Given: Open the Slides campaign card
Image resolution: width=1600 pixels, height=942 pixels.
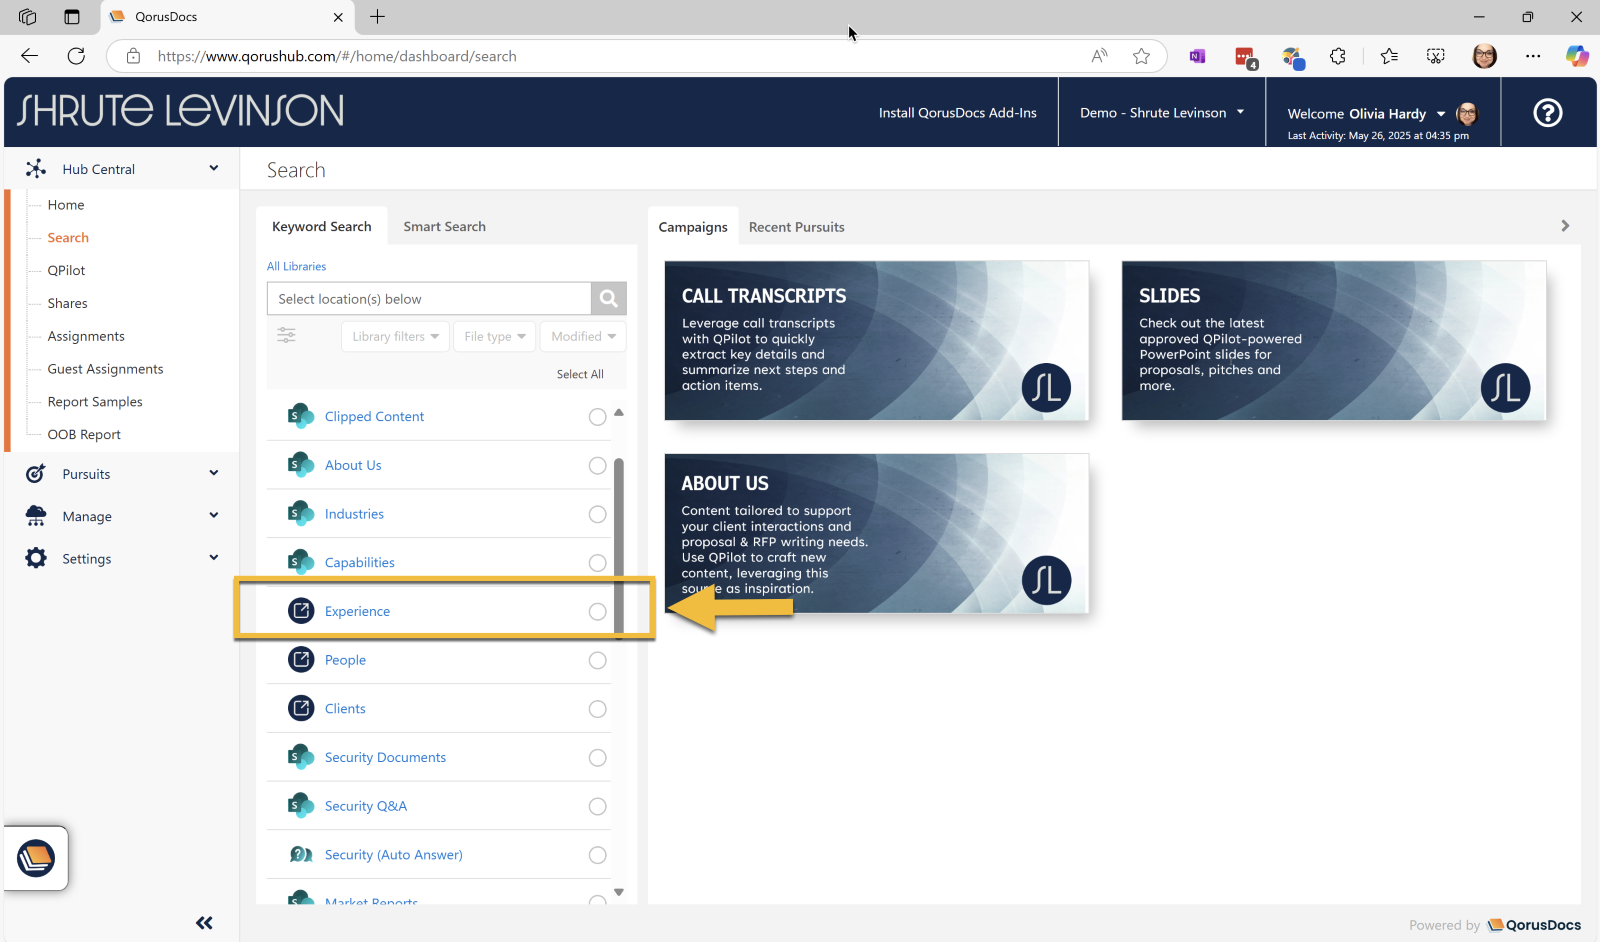Looking at the screenshot, I should tap(1334, 340).
